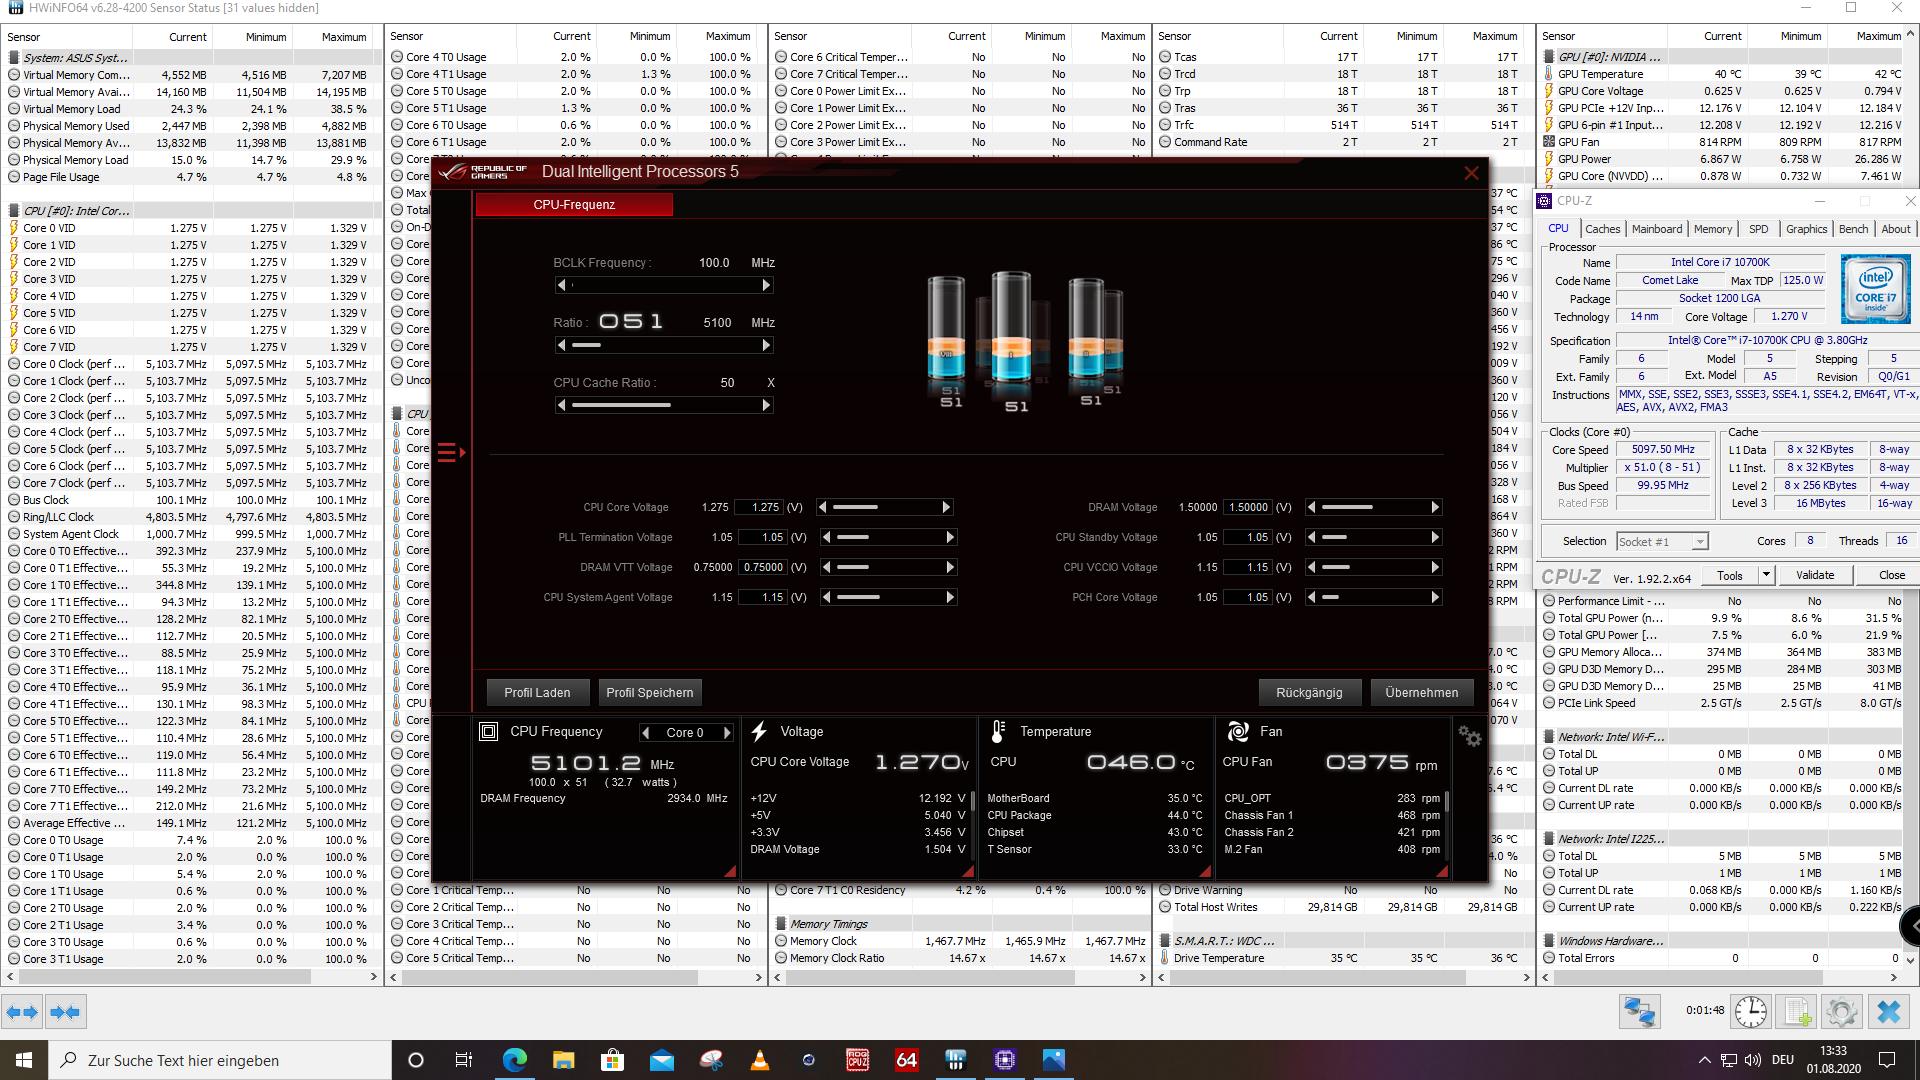Open the Mainboard tab in CPU-Z
Viewport: 1920px width, 1080px height.
[1657, 229]
